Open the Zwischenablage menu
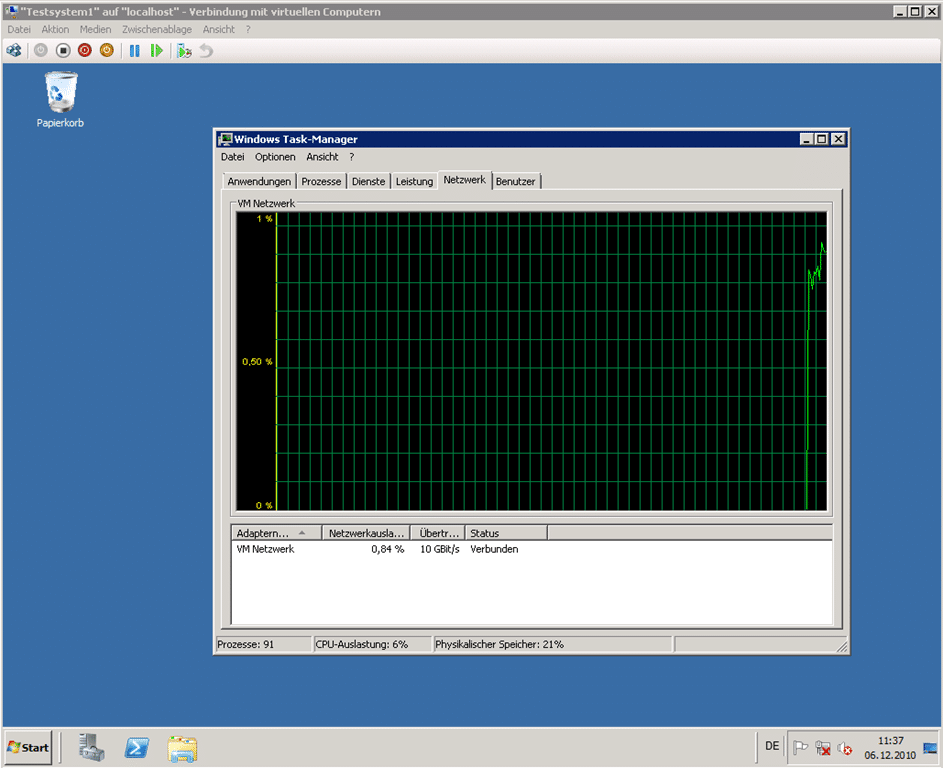This screenshot has height=768, width=943. tap(157, 29)
